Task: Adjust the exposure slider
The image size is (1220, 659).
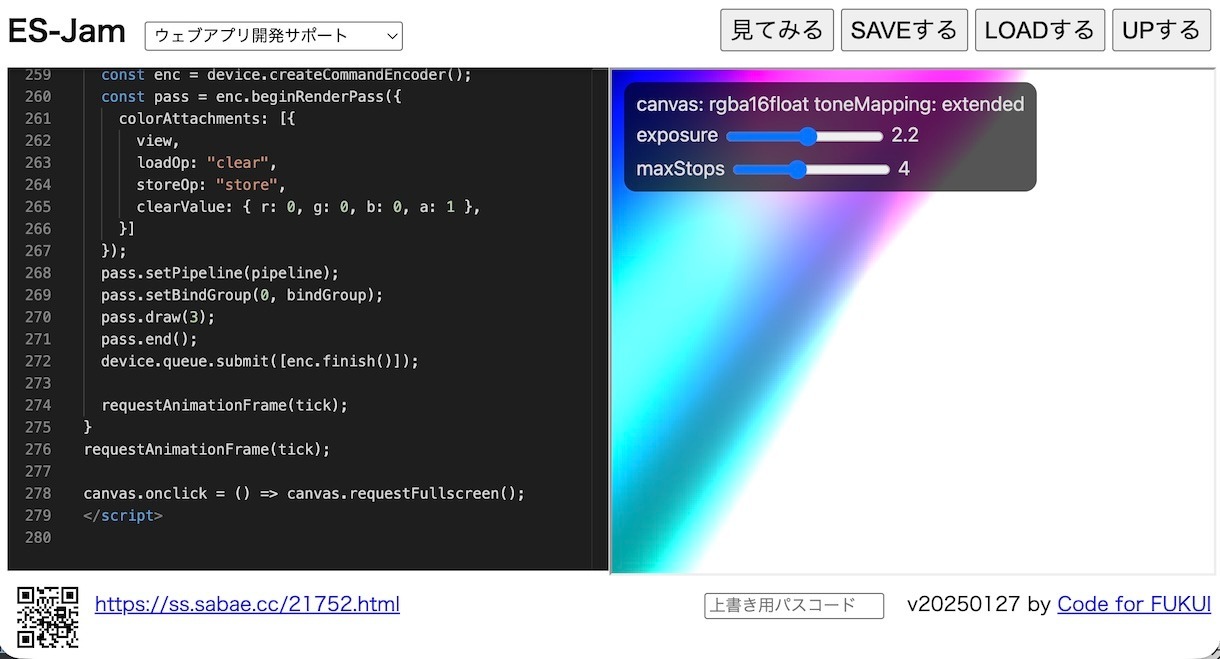Action: coord(804,136)
